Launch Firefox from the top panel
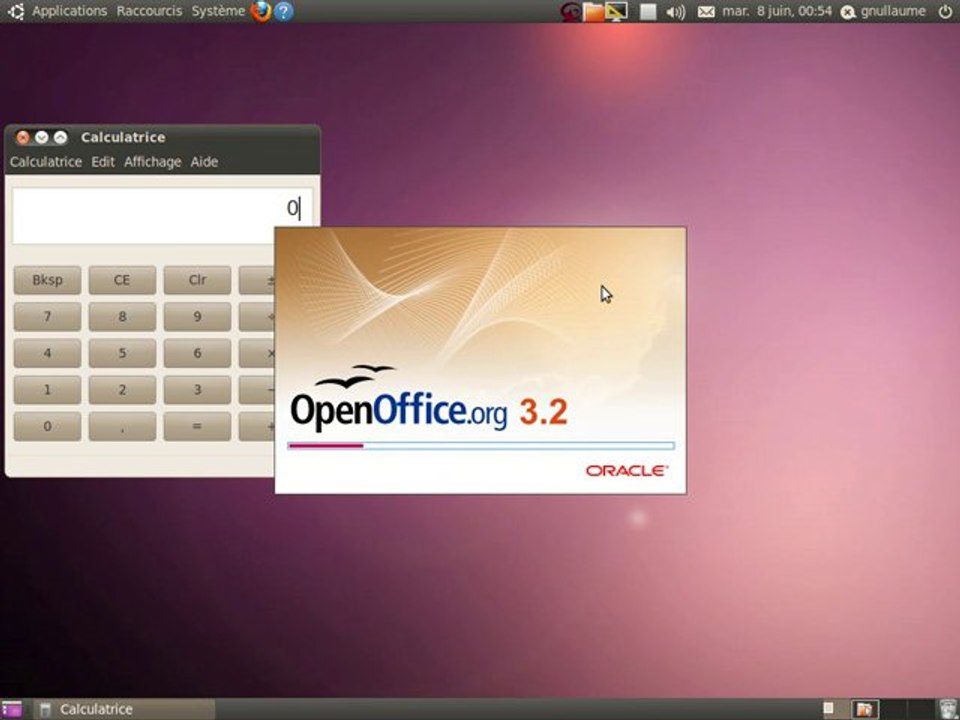This screenshot has height=720, width=960. [x=261, y=11]
